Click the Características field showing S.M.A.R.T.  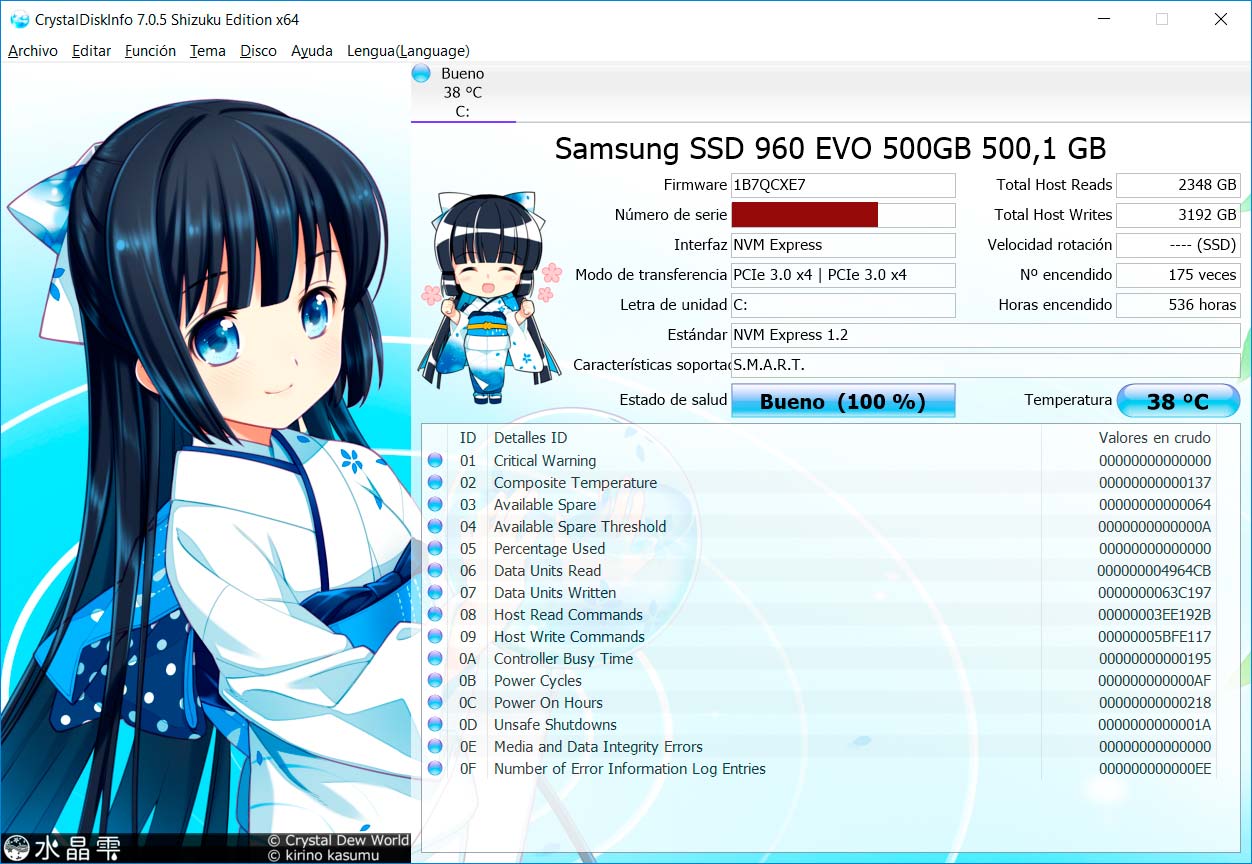point(986,365)
